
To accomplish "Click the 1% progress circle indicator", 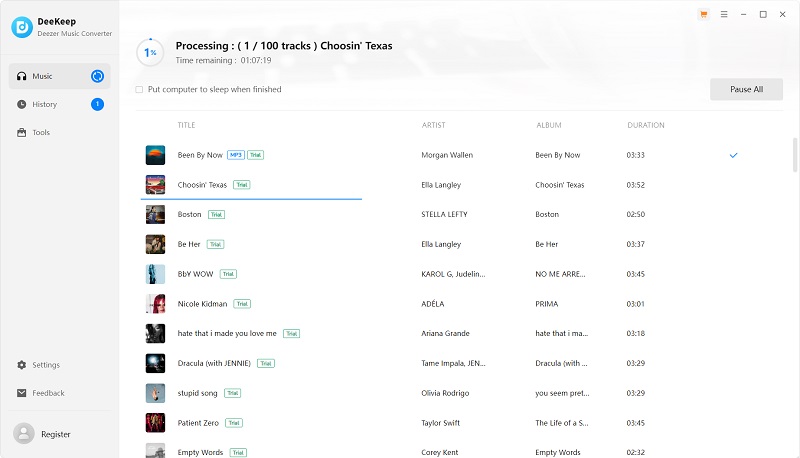I will pyautogui.click(x=150, y=53).
